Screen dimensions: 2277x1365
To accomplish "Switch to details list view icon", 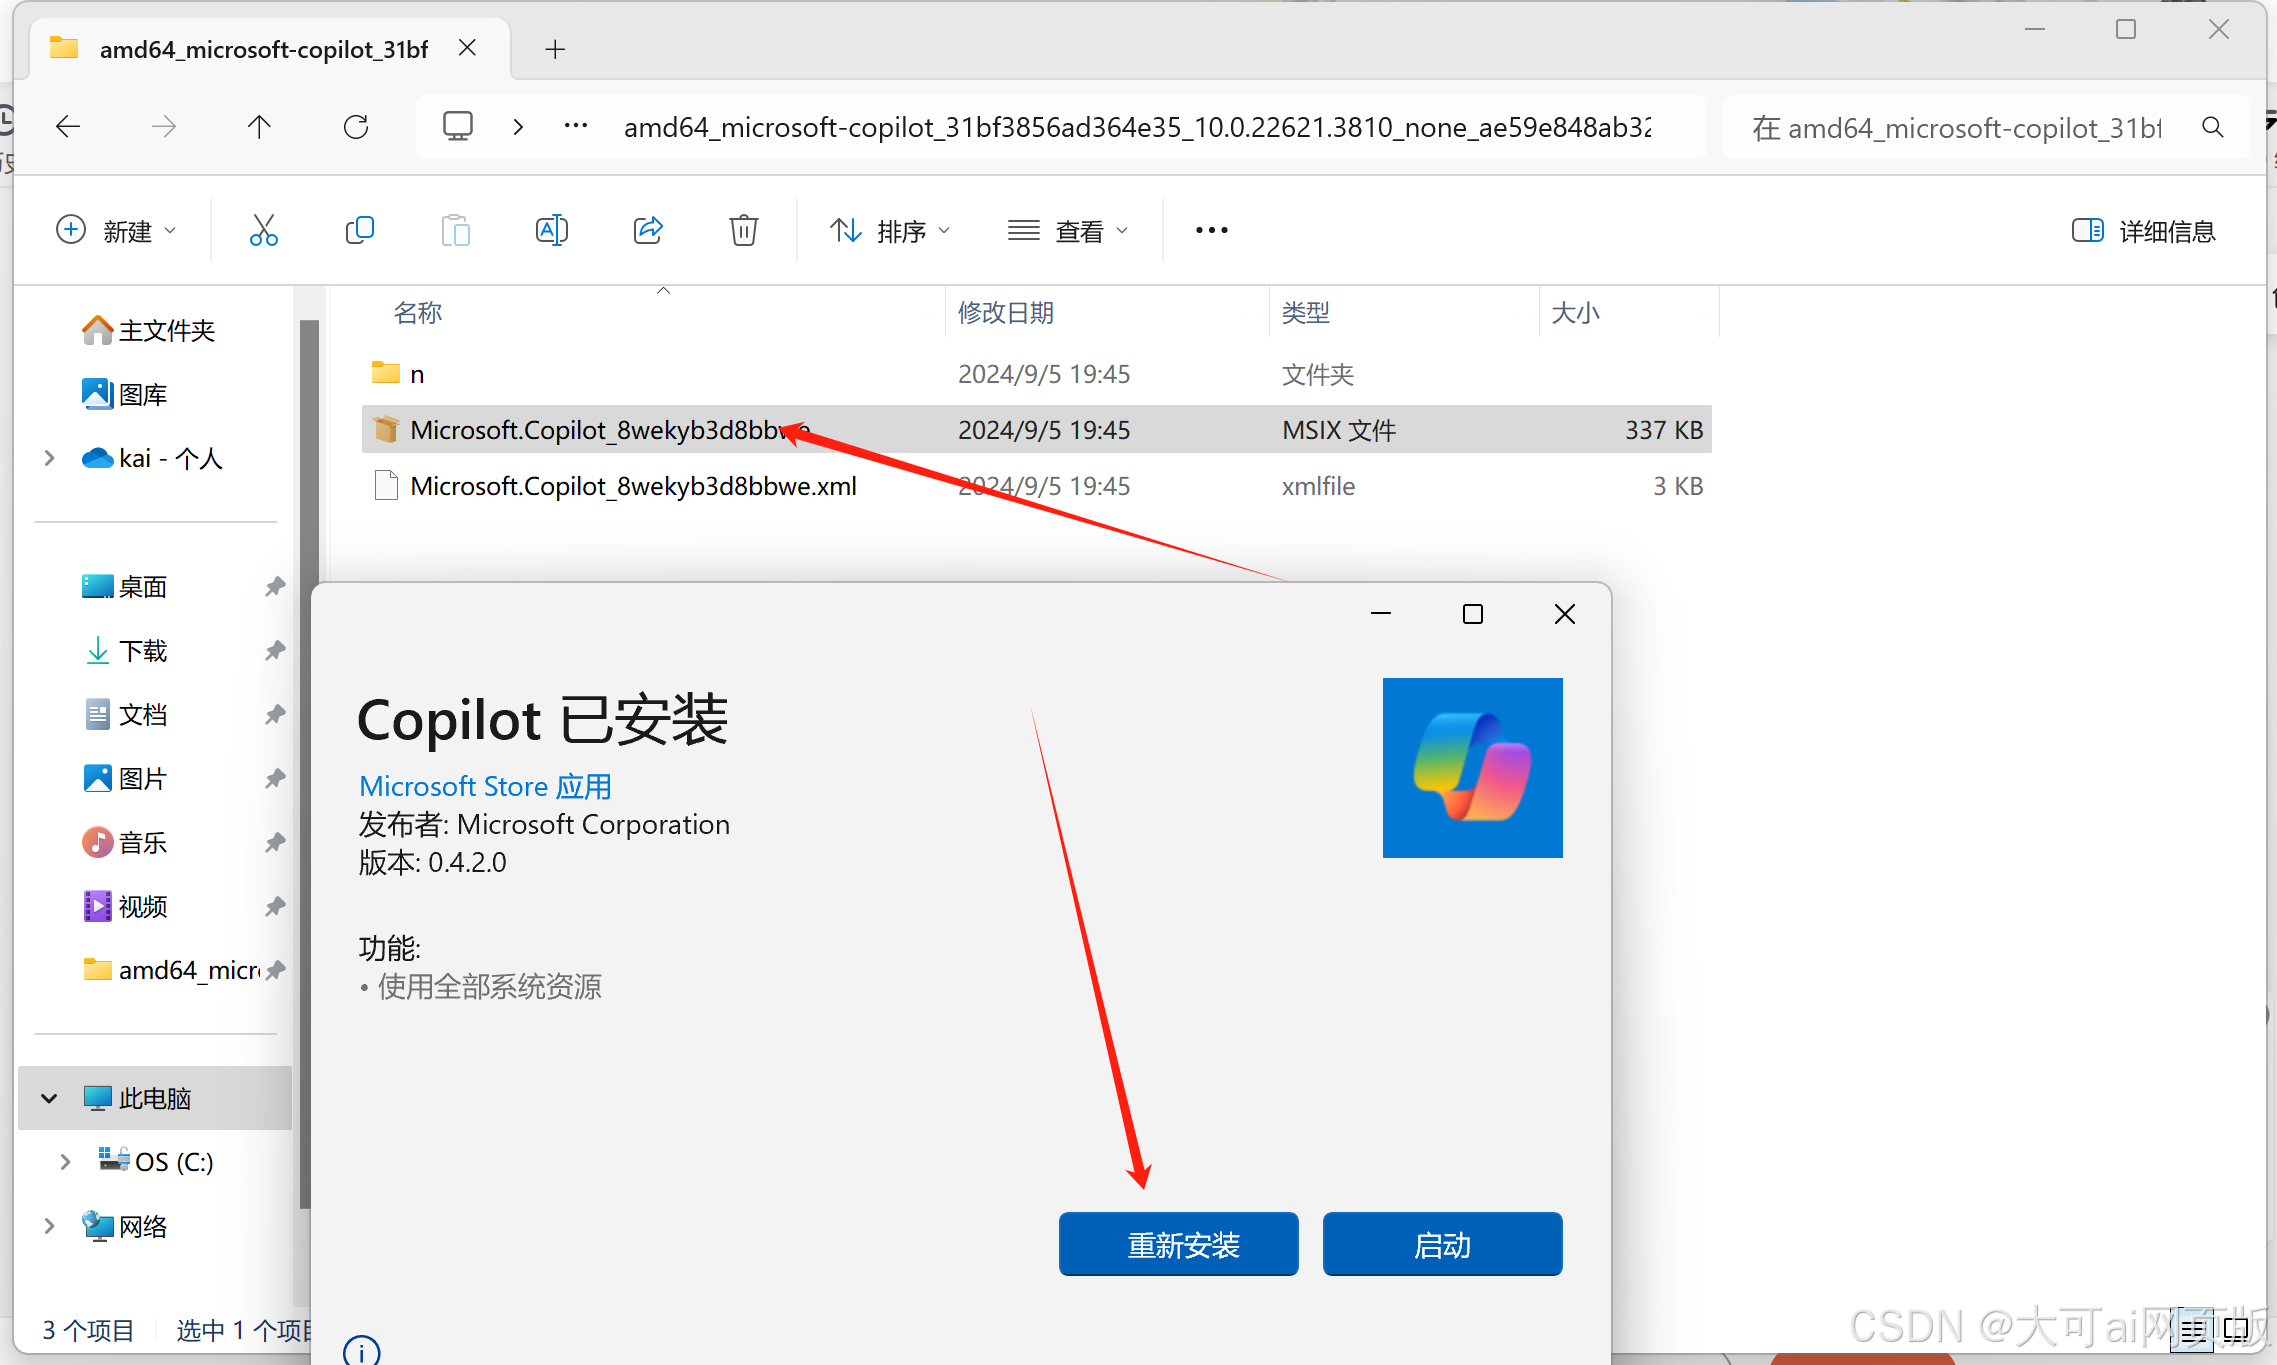I will click(x=2192, y=1331).
